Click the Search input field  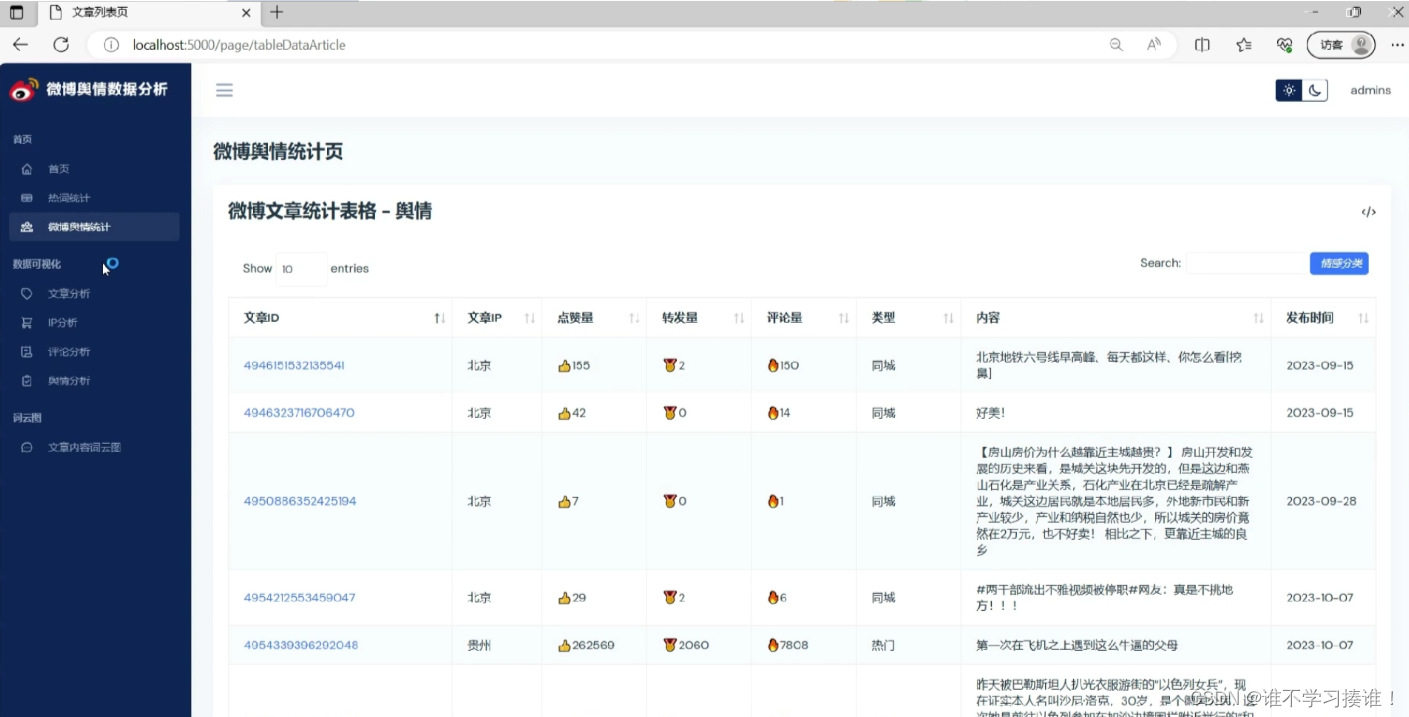click(1245, 264)
